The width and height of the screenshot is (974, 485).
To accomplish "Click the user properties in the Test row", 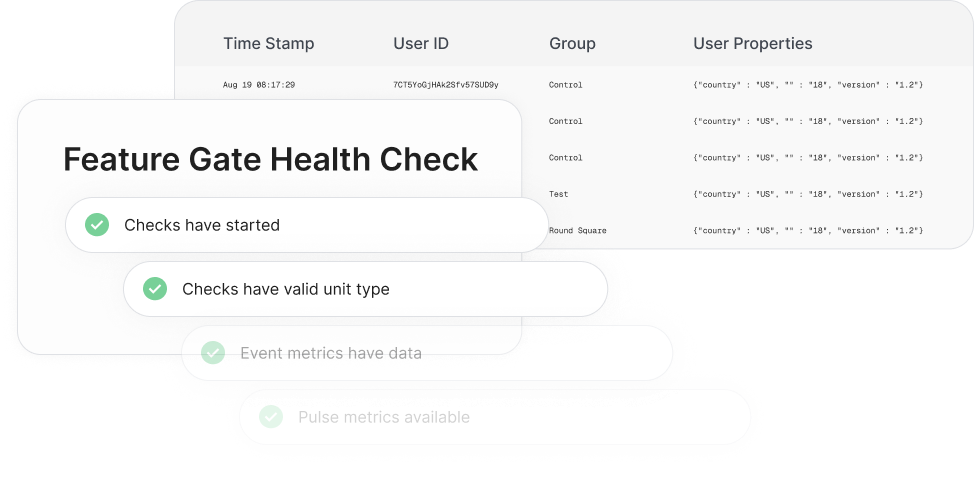I will [x=808, y=194].
